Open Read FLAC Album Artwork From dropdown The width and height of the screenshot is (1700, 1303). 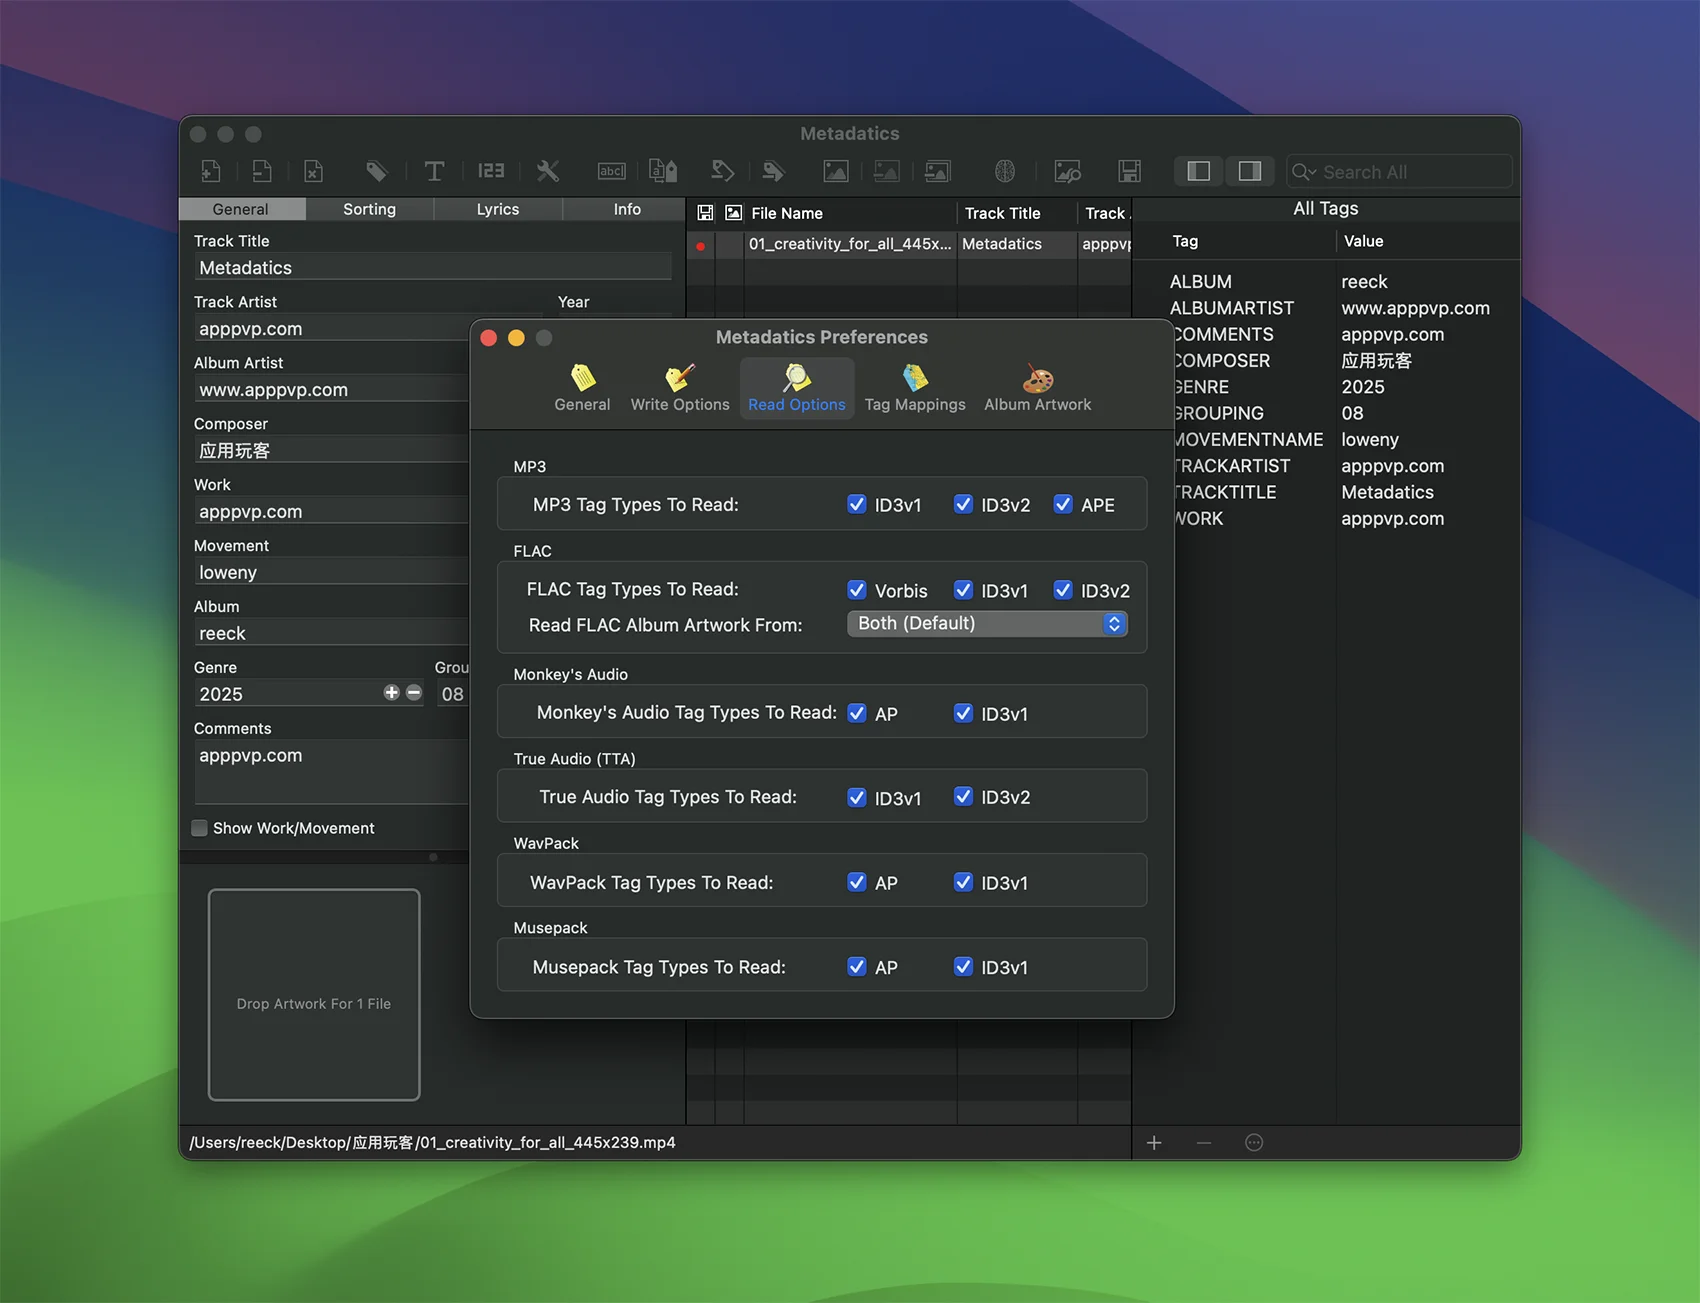(987, 623)
